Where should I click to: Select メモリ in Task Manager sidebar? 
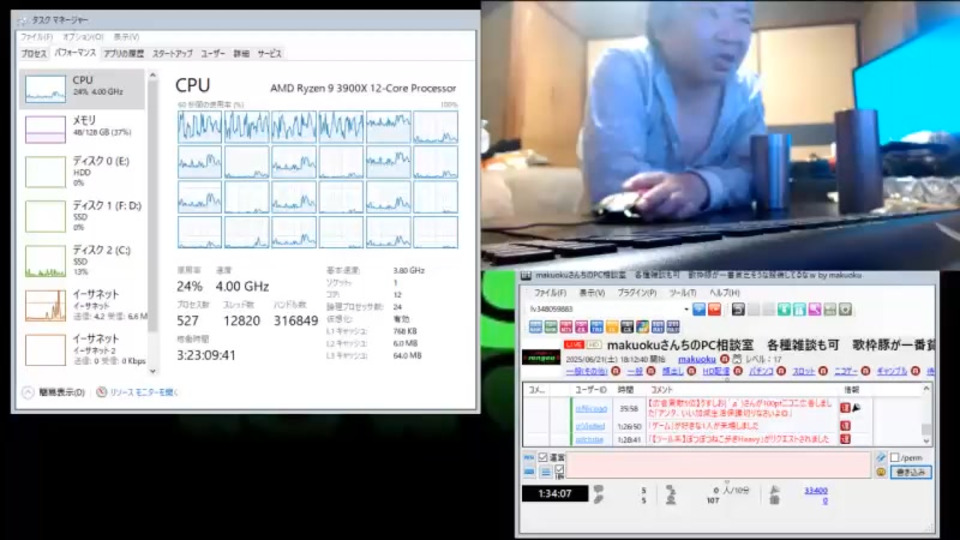click(83, 128)
